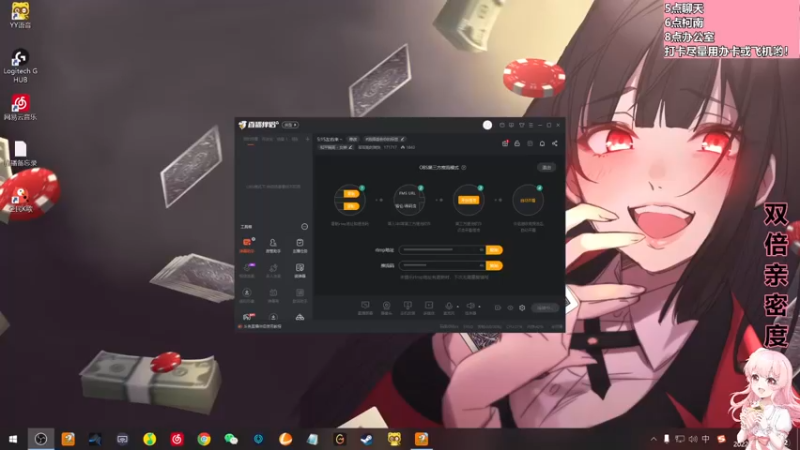Open the toolbox tool with red badge bottom row
The image size is (800, 450).
point(247,317)
